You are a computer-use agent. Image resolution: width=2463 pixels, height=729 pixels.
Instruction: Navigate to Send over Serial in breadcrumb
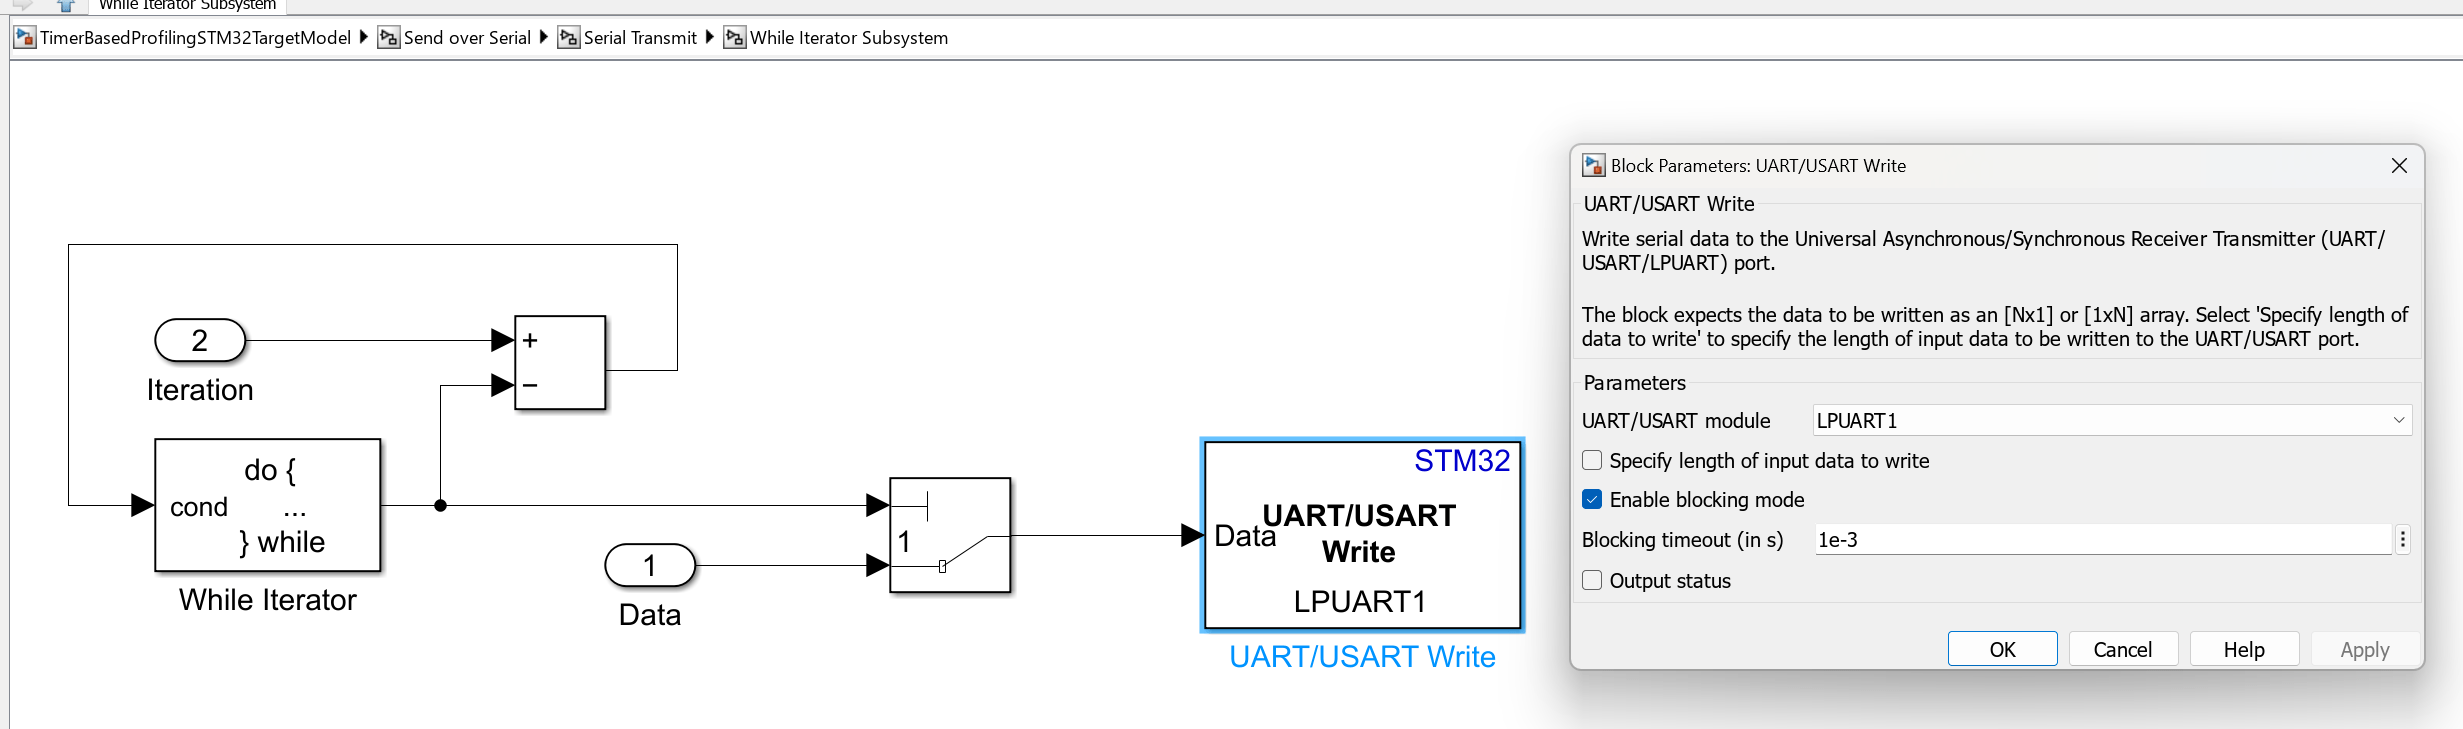click(466, 38)
